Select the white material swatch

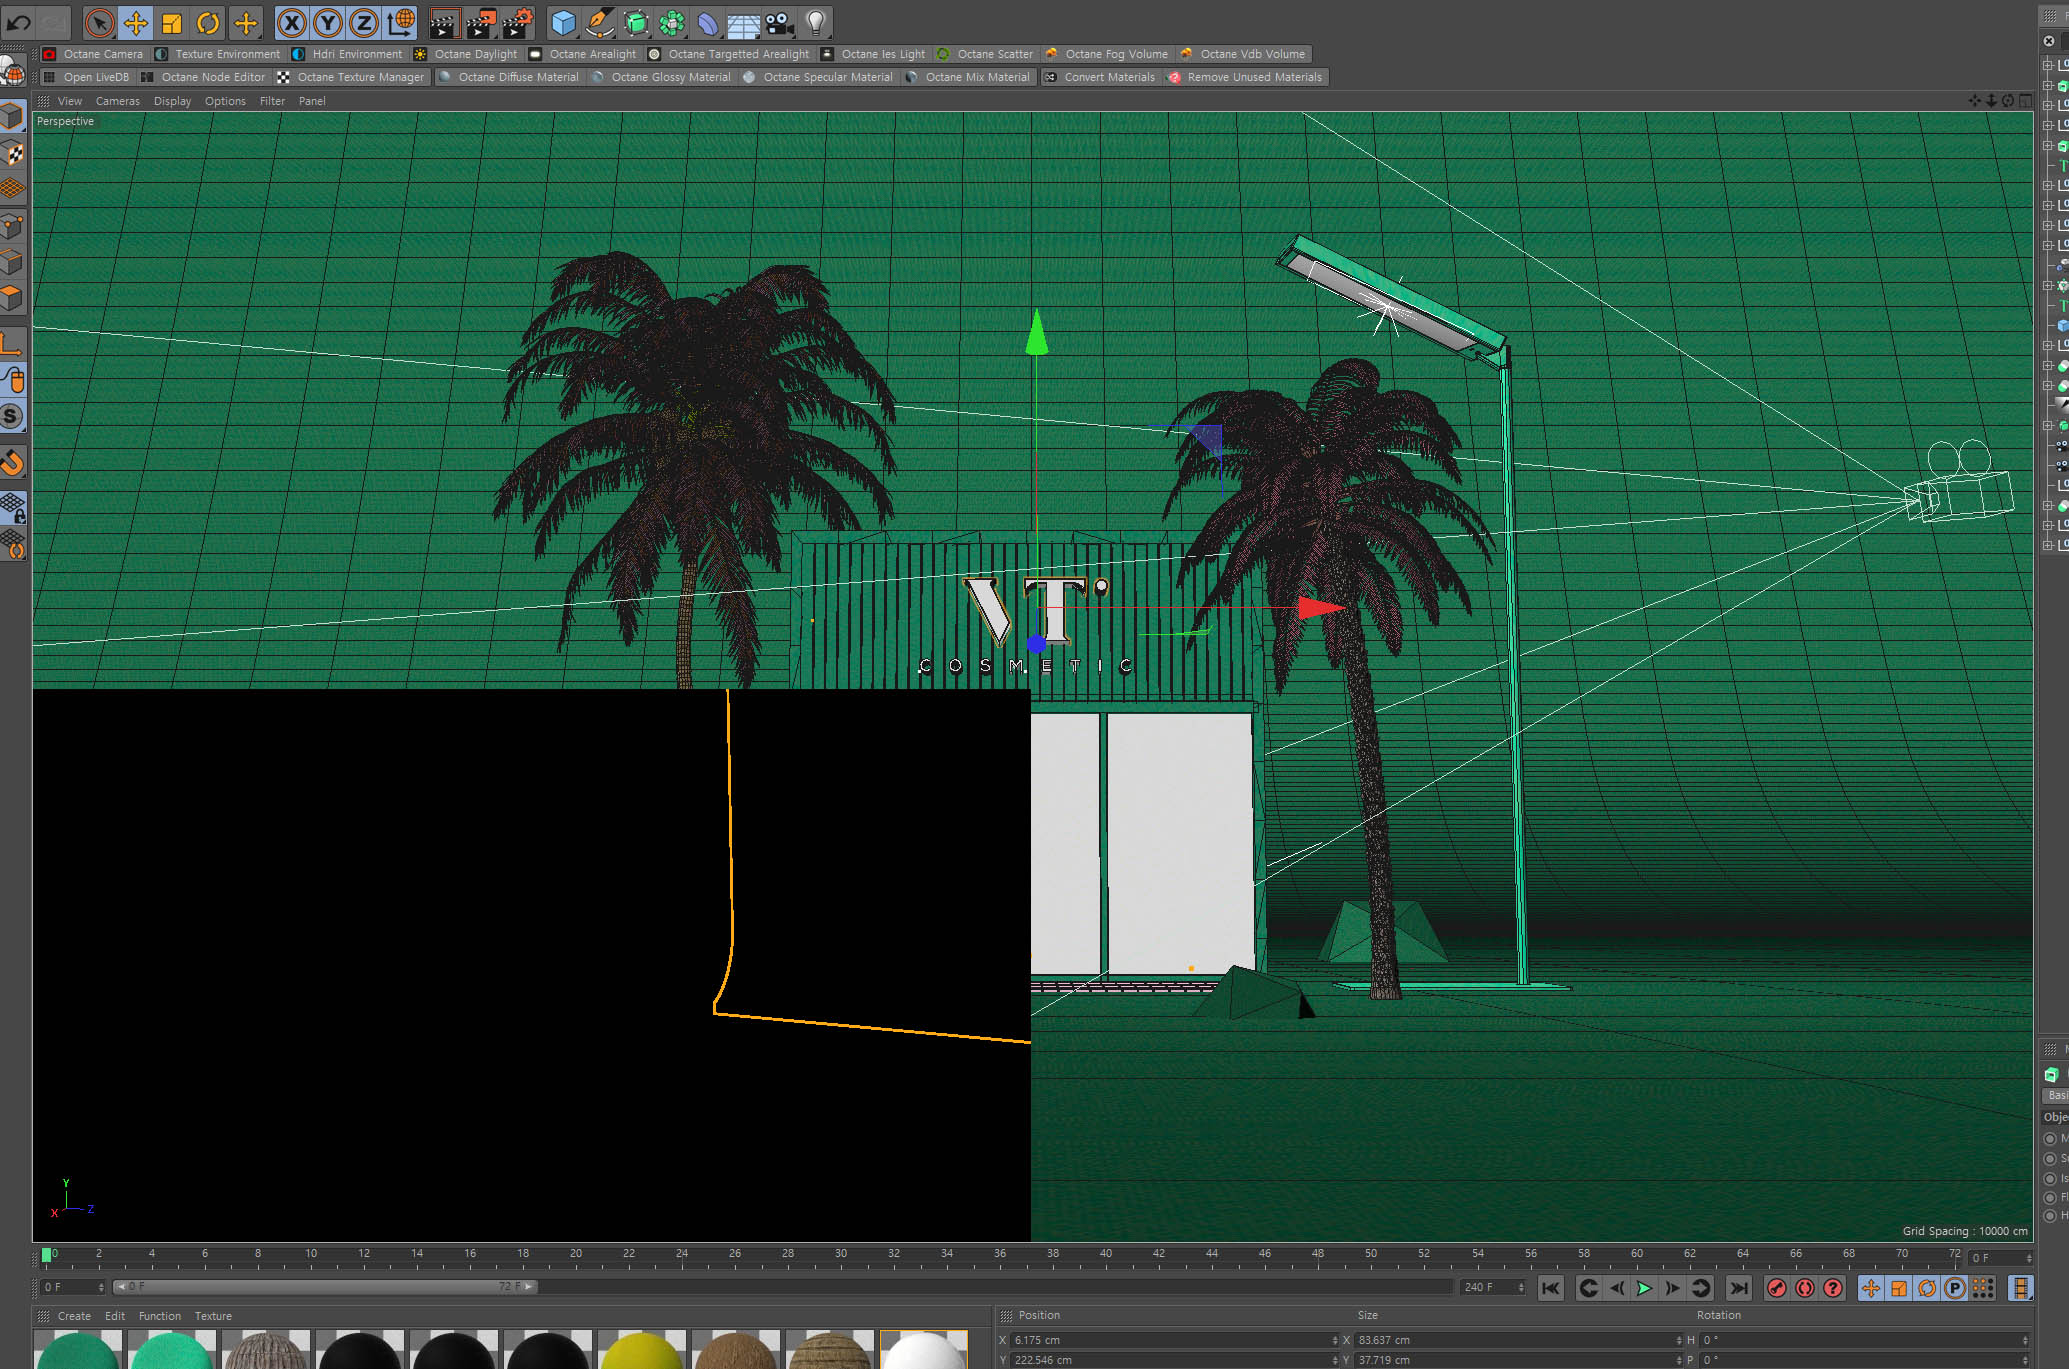pos(924,1349)
